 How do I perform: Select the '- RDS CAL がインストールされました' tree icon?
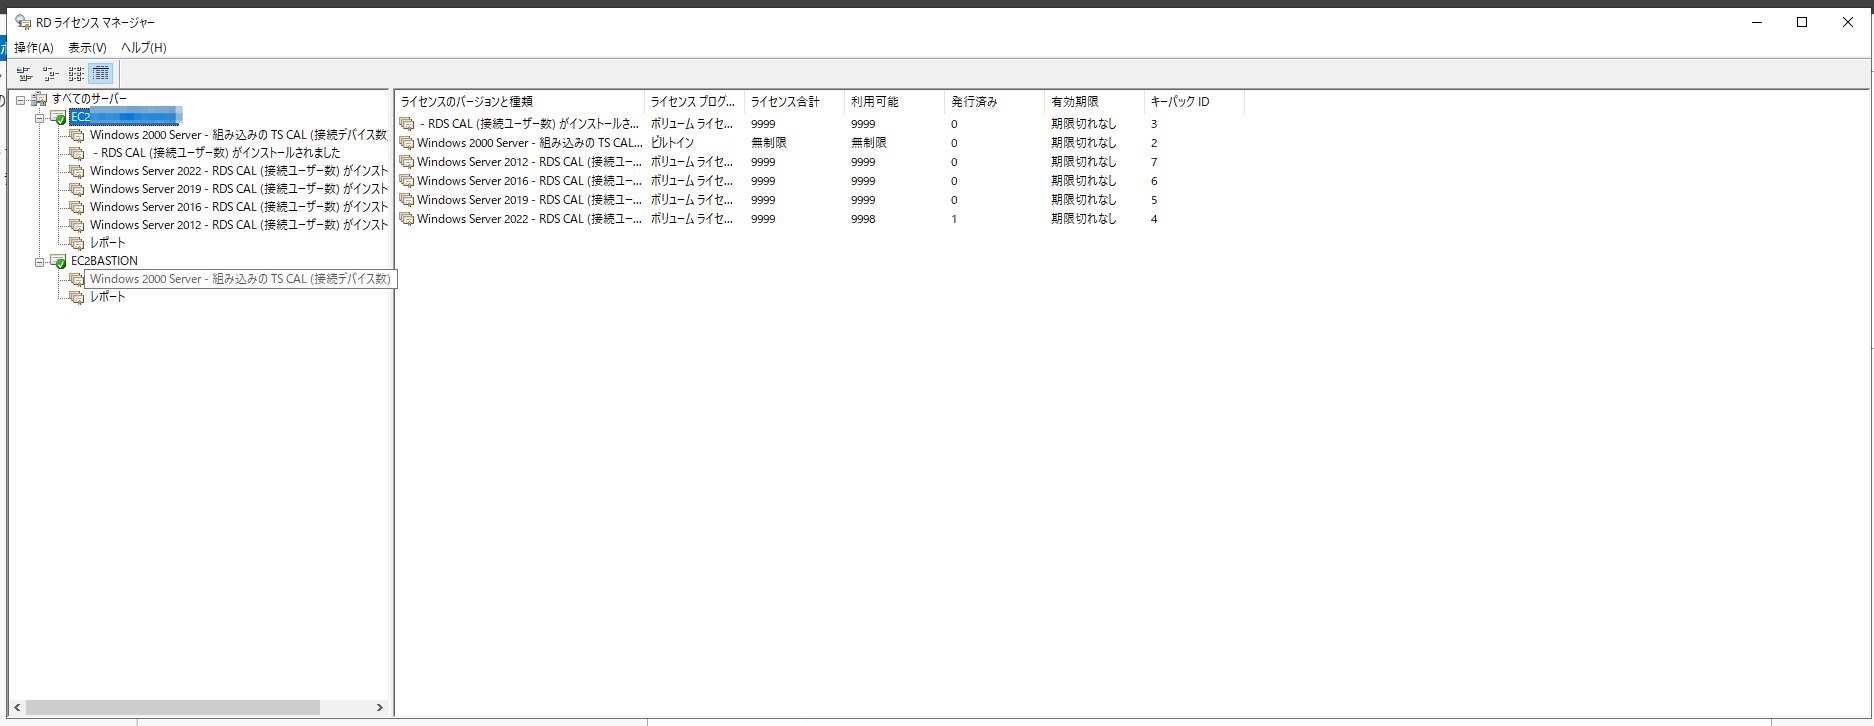tap(77, 153)
